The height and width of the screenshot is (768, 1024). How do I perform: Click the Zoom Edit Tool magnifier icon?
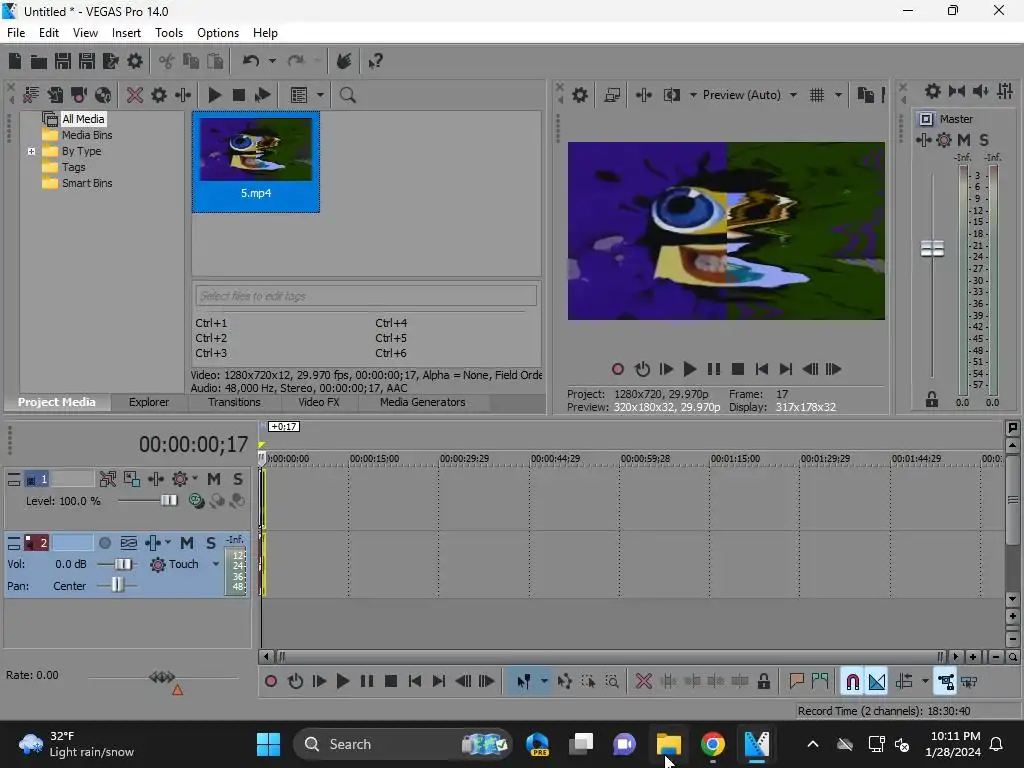(x=612, y=682)
